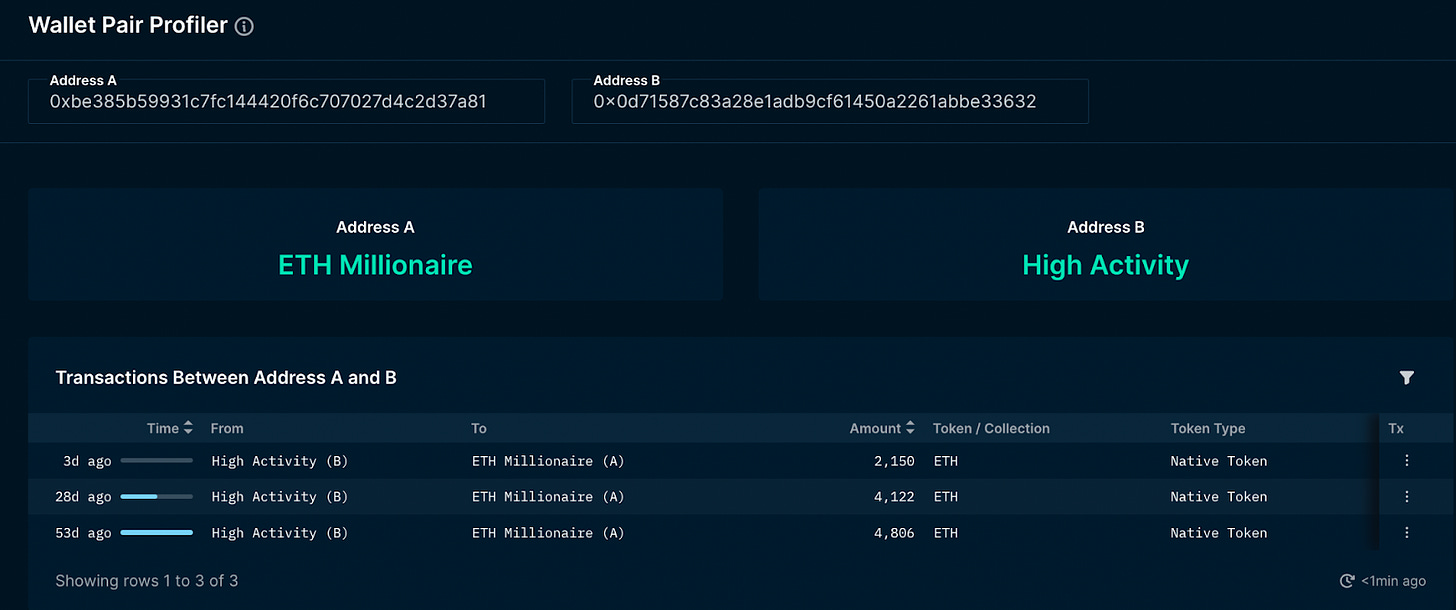Click High Activity (B) sender in 3d ago row
The image size is (1456, 610).
[280, 461]
